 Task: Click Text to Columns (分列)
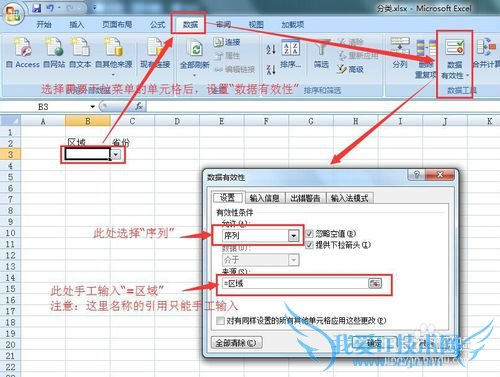click(x=400, y=53)
